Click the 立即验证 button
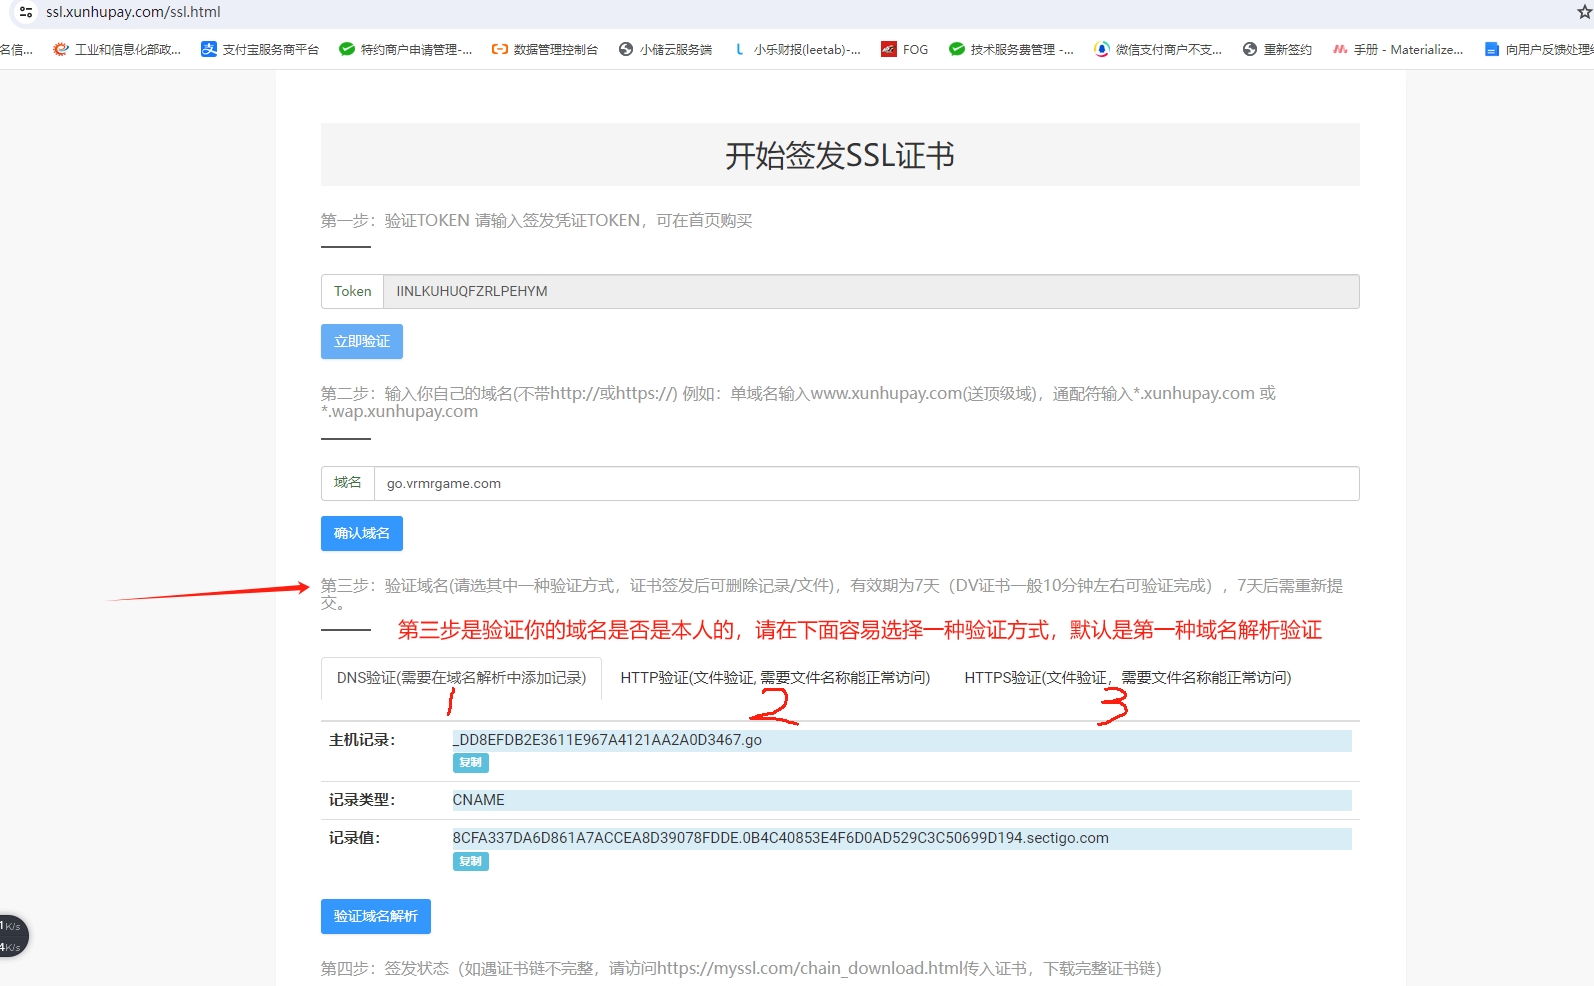This screenshot has width=1594, height=986. [x=362, y=342]
